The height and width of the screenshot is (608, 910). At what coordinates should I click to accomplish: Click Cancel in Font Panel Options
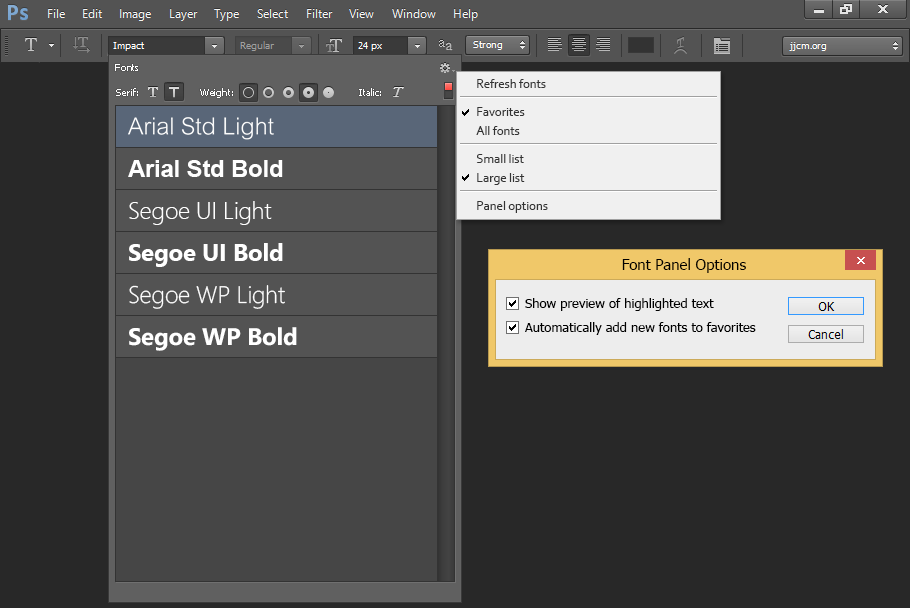click(x=825, y=334)
